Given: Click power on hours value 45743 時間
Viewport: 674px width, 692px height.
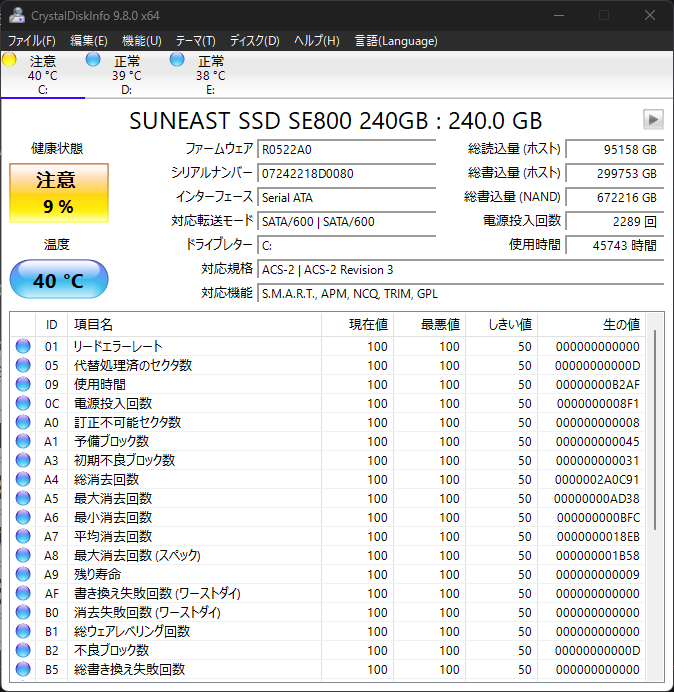Looking at the screenshot, I should [x=615, y=245].
